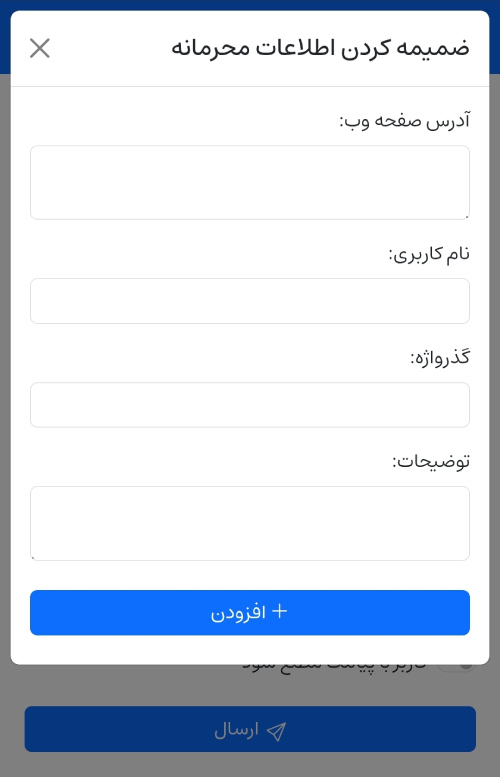
Task: Focus the نام کاربری input field
Action: 250,301
